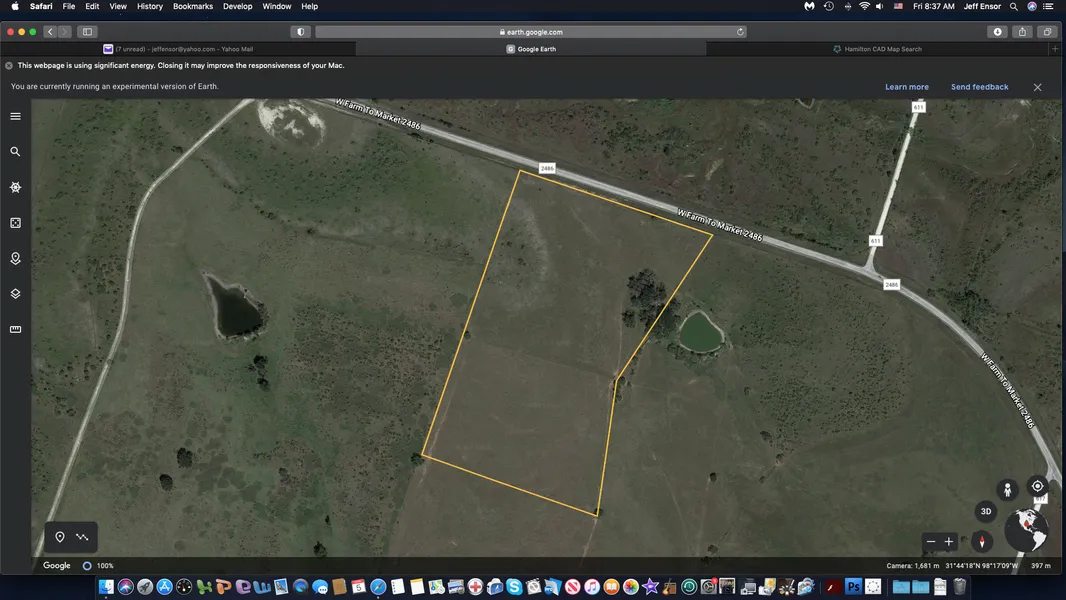
Task: Click the I'm Feeling Lucky dice icon
Action: (15, 223)
